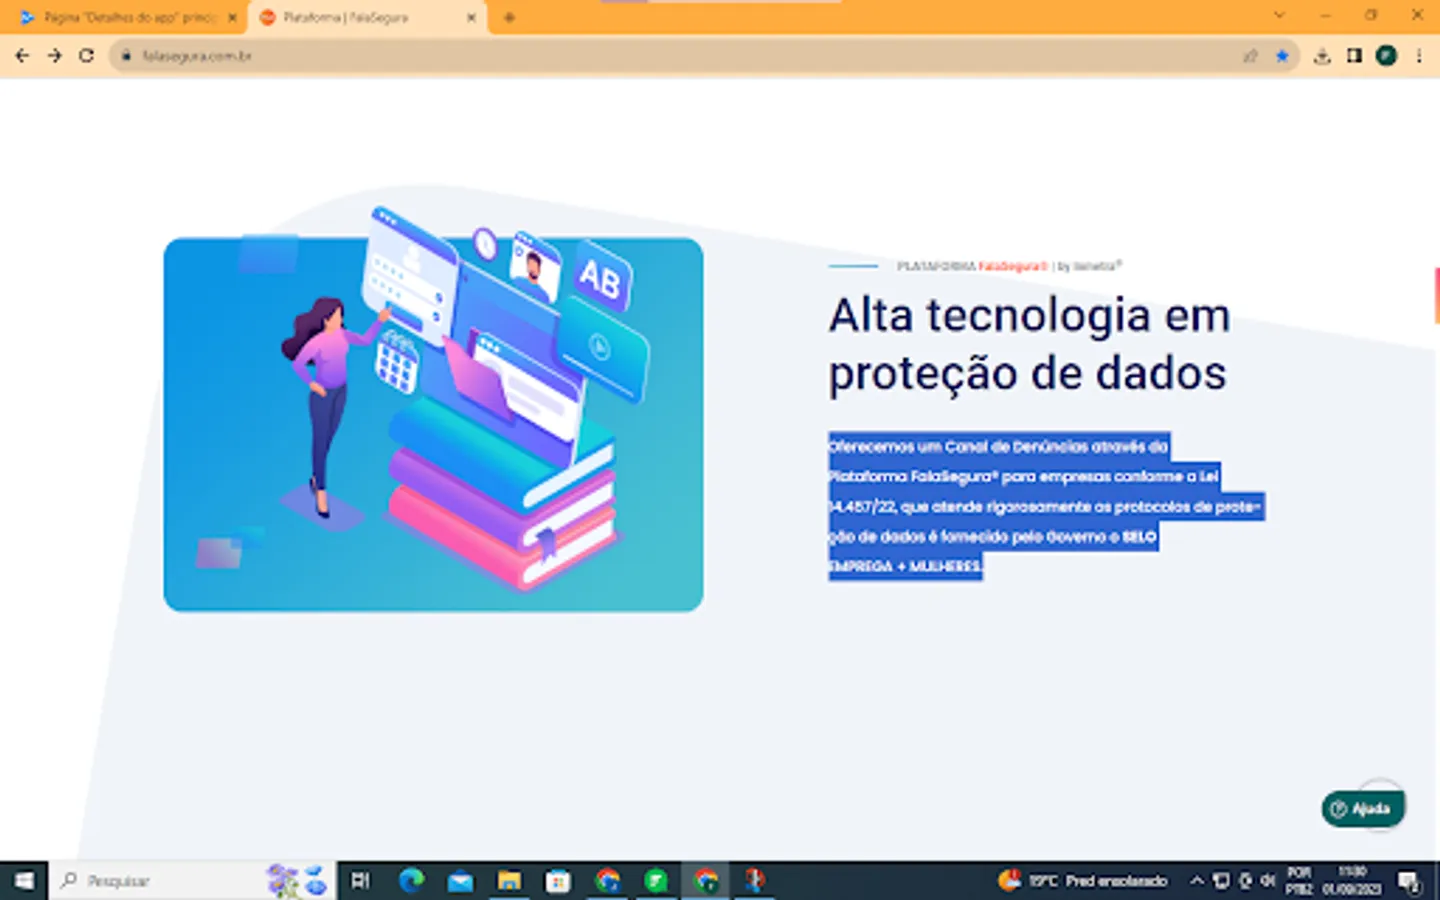Open the Mail app on taskbar
1440x900 pixels.
coord(460,880)
